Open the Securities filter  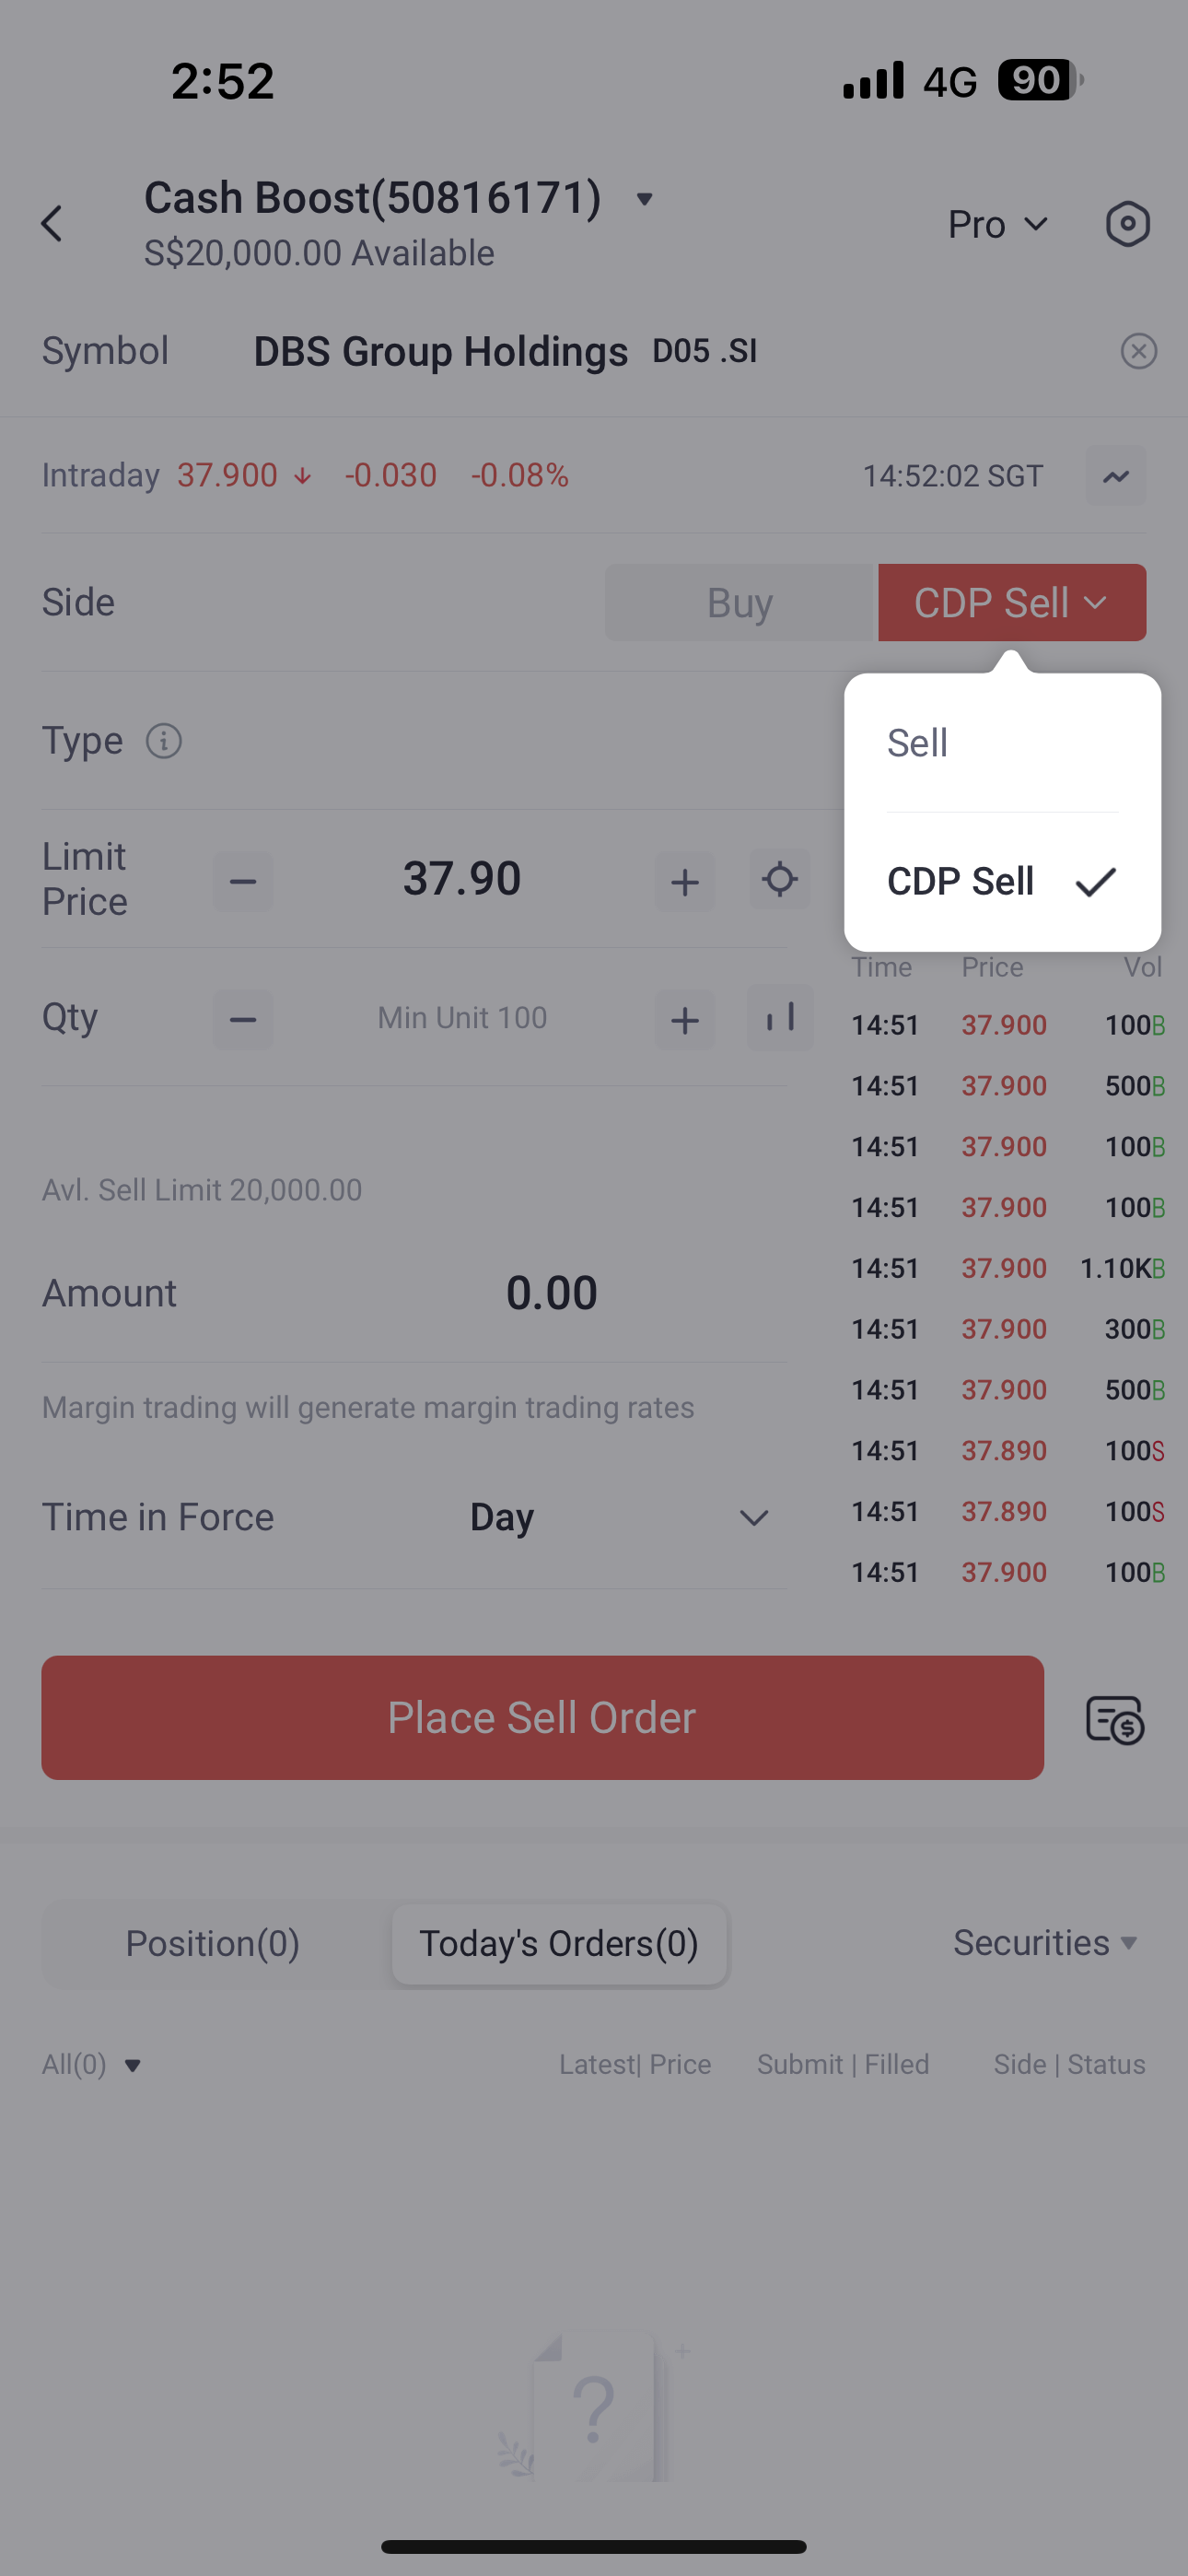[1045, 1942]
